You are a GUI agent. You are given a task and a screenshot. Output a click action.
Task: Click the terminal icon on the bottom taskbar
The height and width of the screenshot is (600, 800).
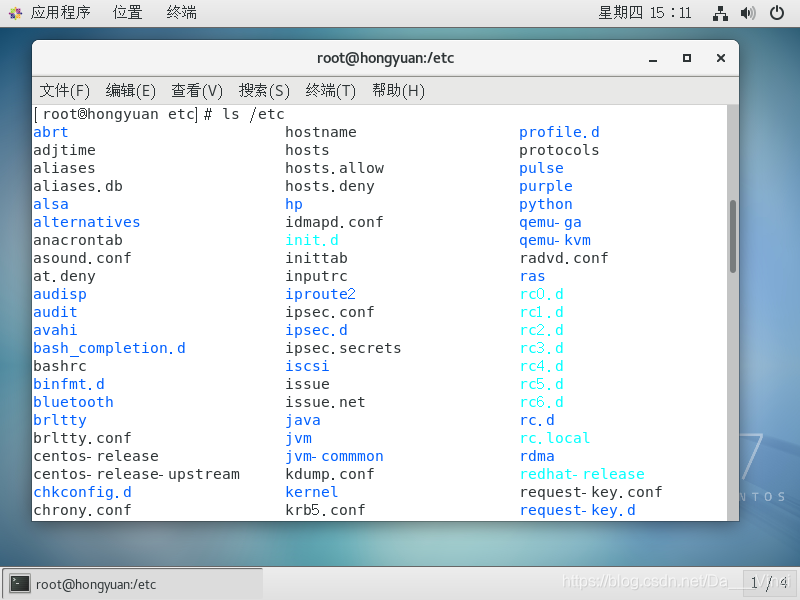click(21, 581)
